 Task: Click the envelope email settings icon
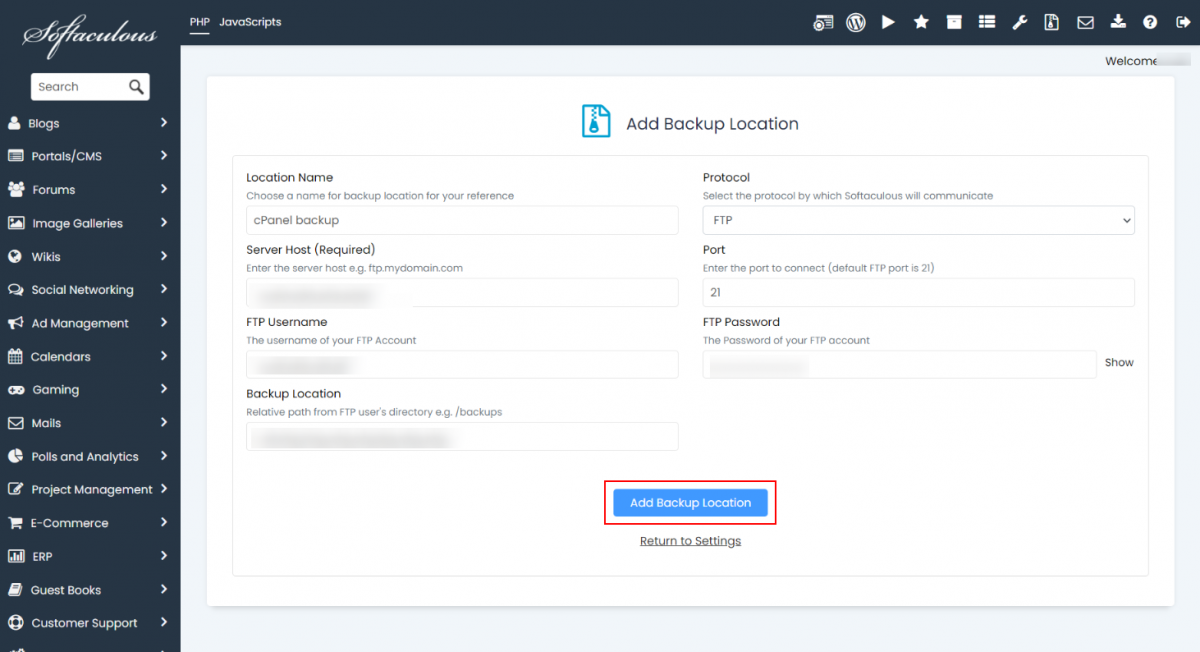click(1085, 22)
